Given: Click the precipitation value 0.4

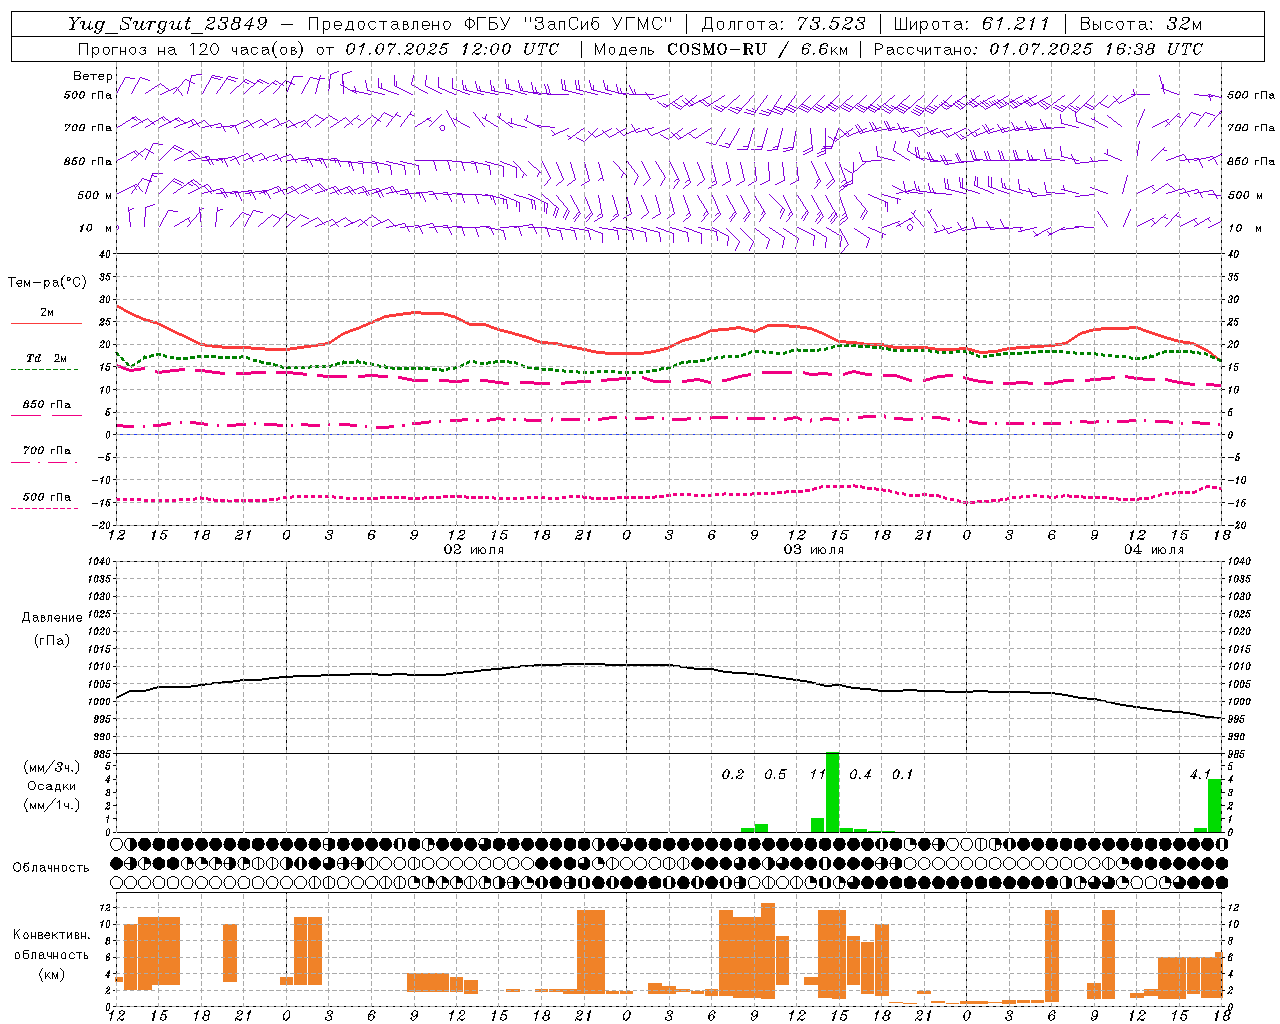Looking at the screenshot, I should click(860, 774).
